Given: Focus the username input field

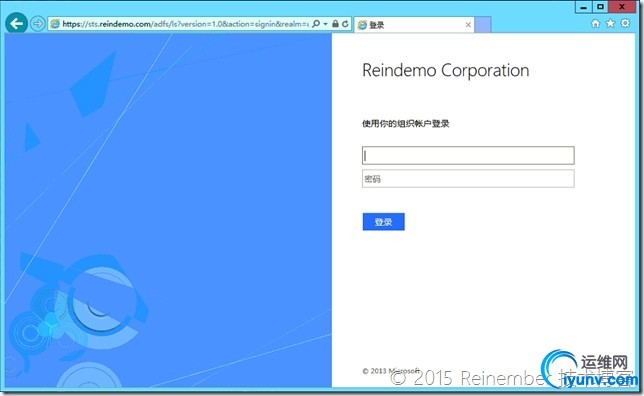Looking at the screenshot, I should [468, 155].
